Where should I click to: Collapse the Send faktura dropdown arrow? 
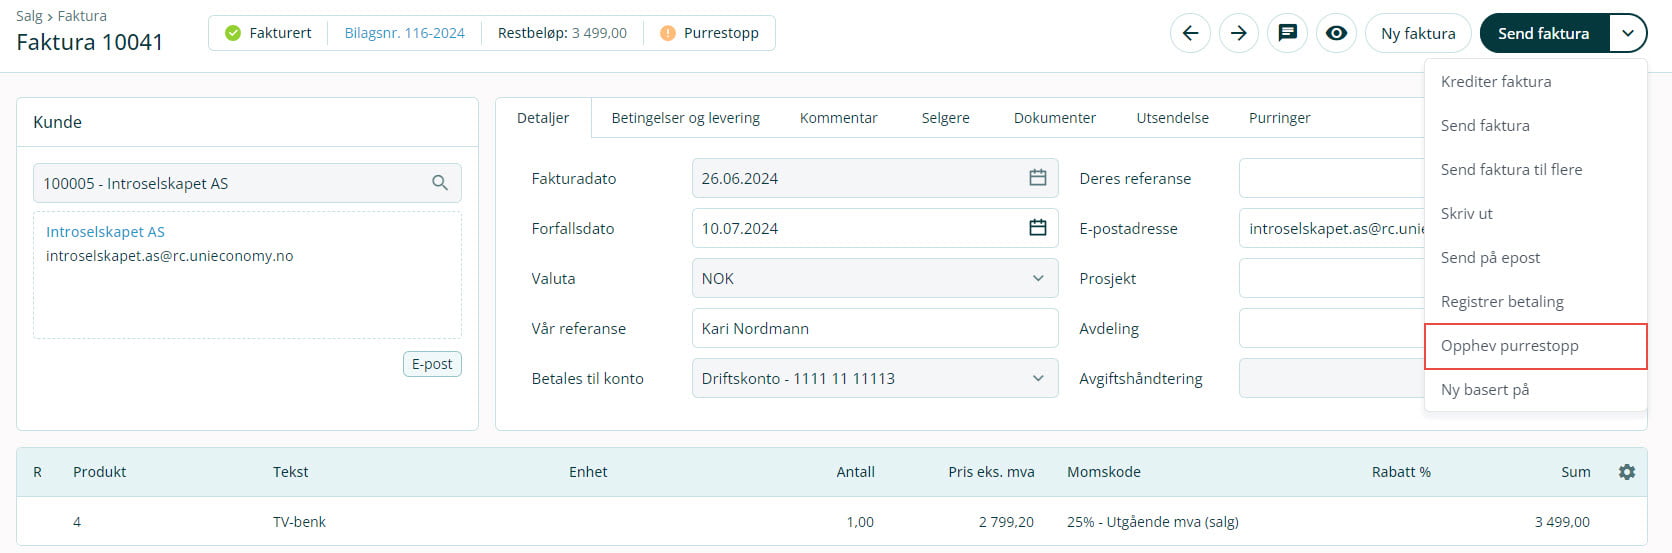pyautogui.click(x=1627, y=33)
